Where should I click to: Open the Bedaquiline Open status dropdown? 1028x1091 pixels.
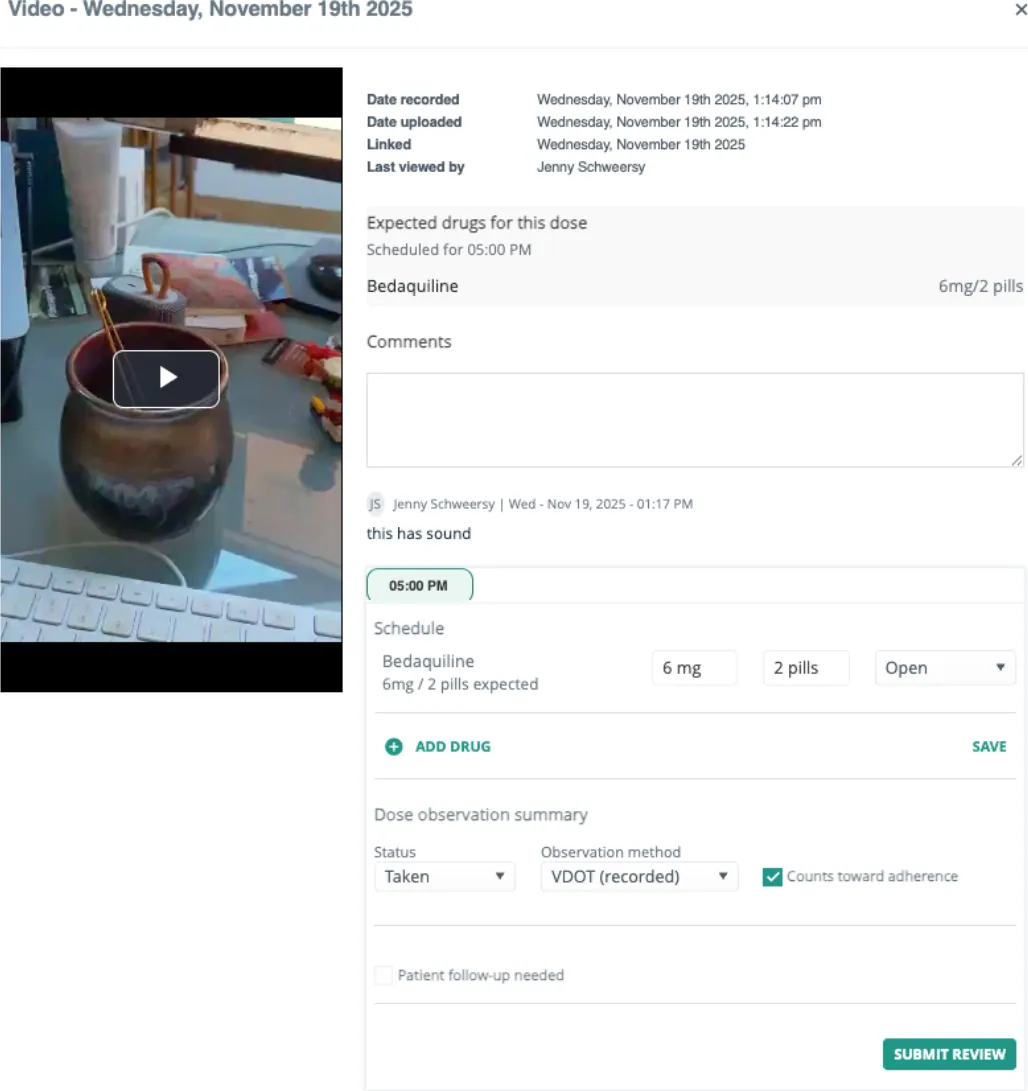944,668
